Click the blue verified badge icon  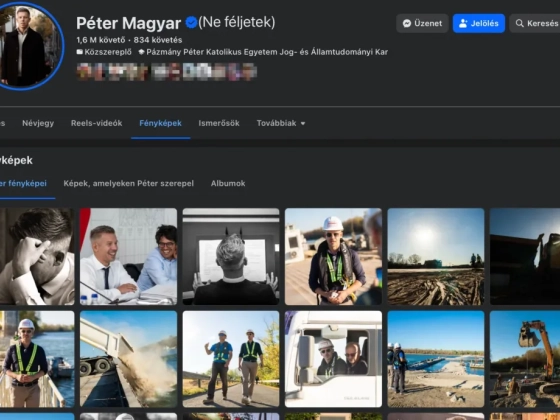191,23
